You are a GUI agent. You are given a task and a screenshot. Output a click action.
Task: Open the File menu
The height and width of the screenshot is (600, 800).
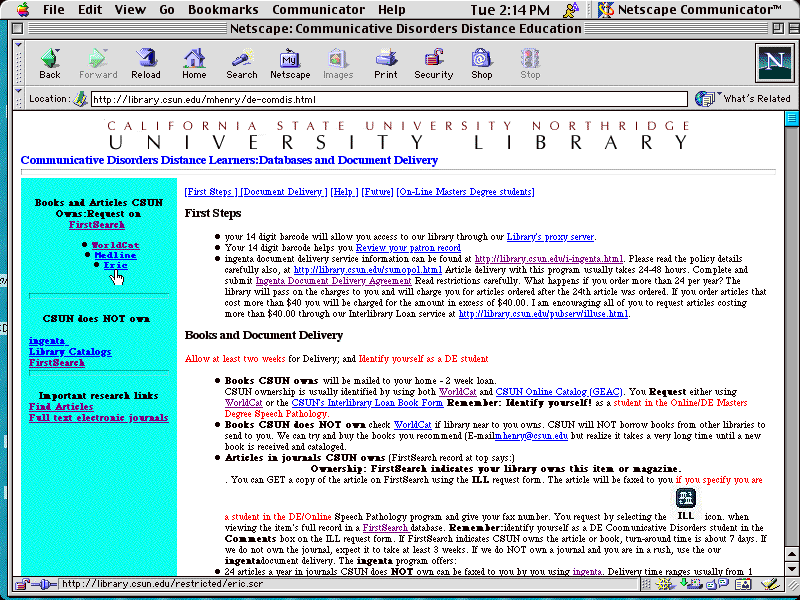click(54, 9)
